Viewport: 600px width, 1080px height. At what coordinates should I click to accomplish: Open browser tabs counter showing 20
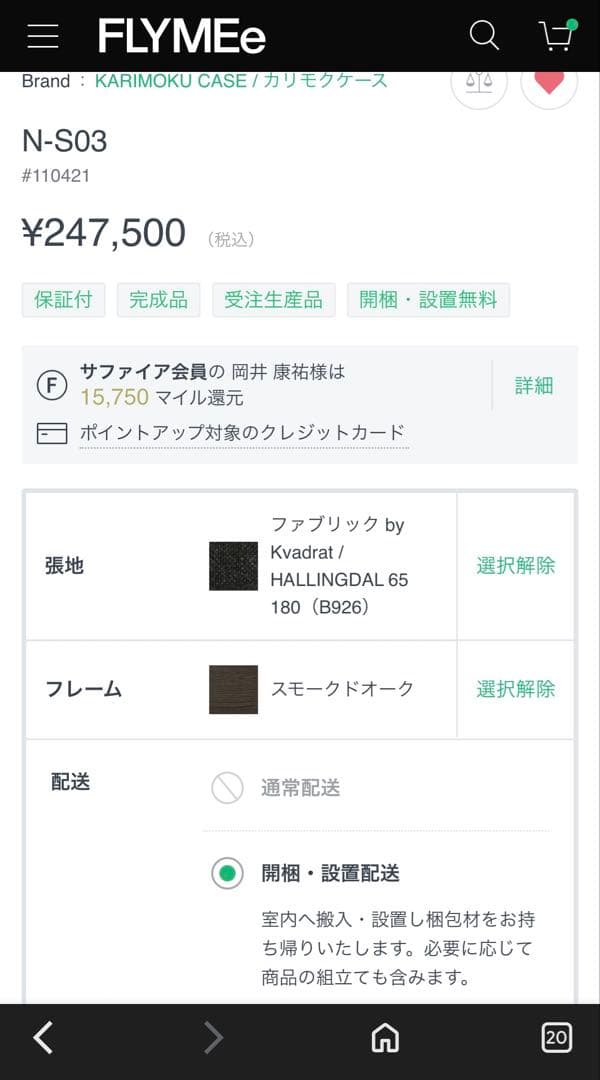pos(556,1038)
